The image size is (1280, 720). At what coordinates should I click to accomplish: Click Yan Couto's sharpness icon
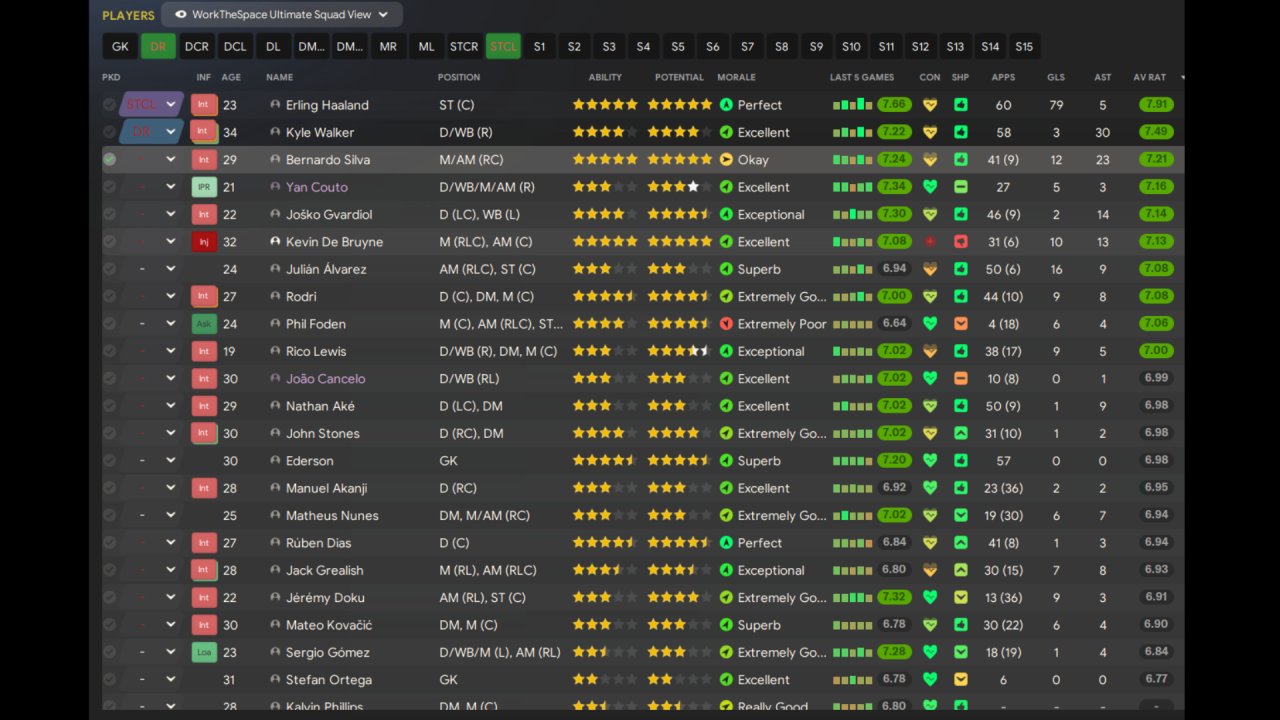[x=961, y=187]
